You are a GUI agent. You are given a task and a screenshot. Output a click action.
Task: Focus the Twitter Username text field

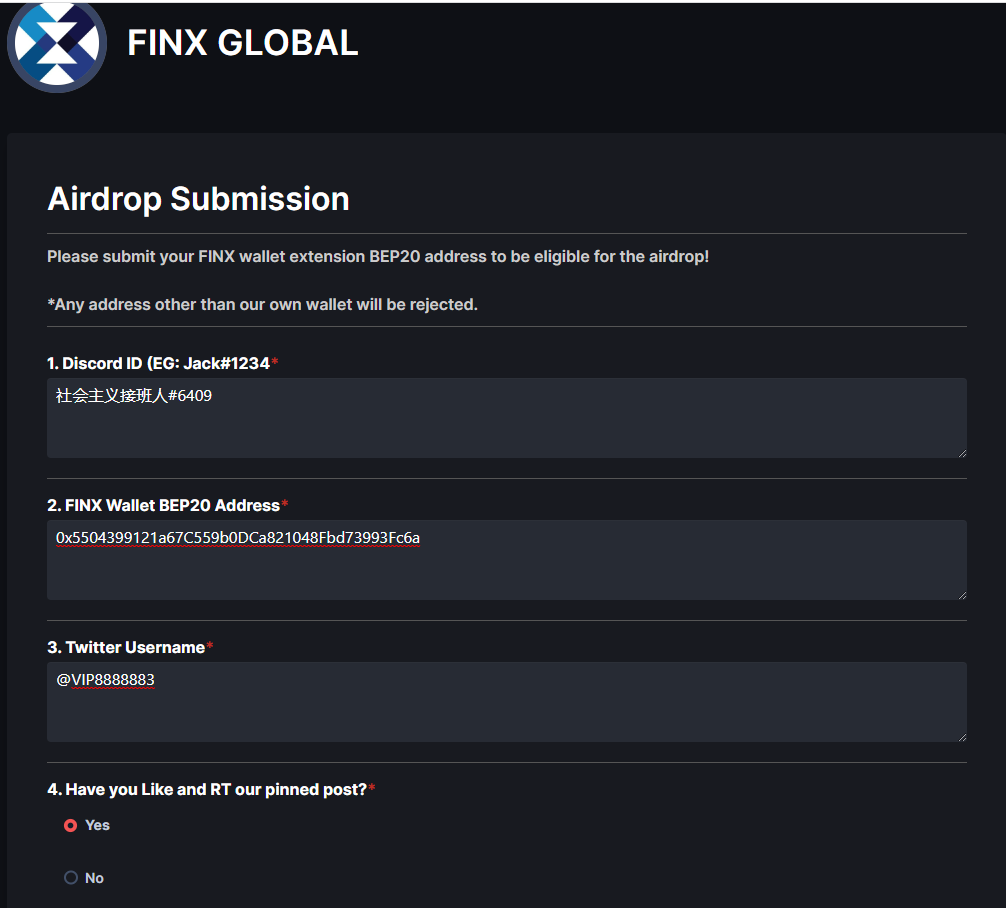tap(506, 702)
